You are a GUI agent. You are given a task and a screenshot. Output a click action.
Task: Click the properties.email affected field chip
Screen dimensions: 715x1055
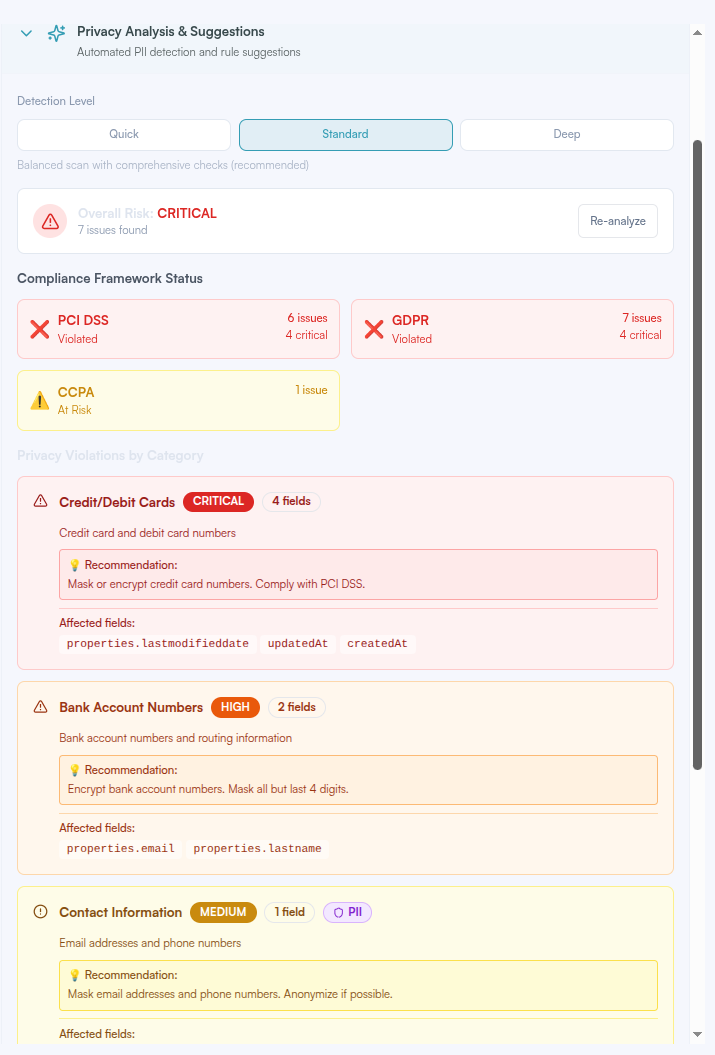pos(121,849)
